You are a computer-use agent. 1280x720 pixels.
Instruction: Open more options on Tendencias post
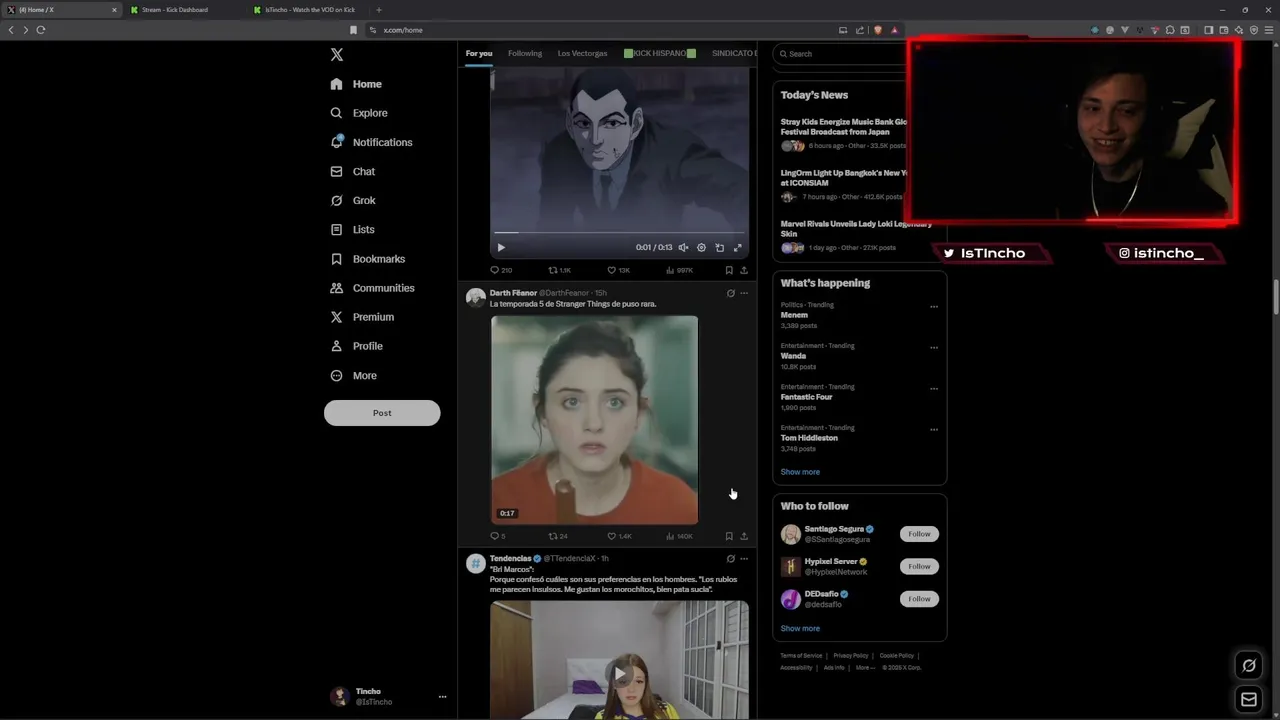click(744, 559)
